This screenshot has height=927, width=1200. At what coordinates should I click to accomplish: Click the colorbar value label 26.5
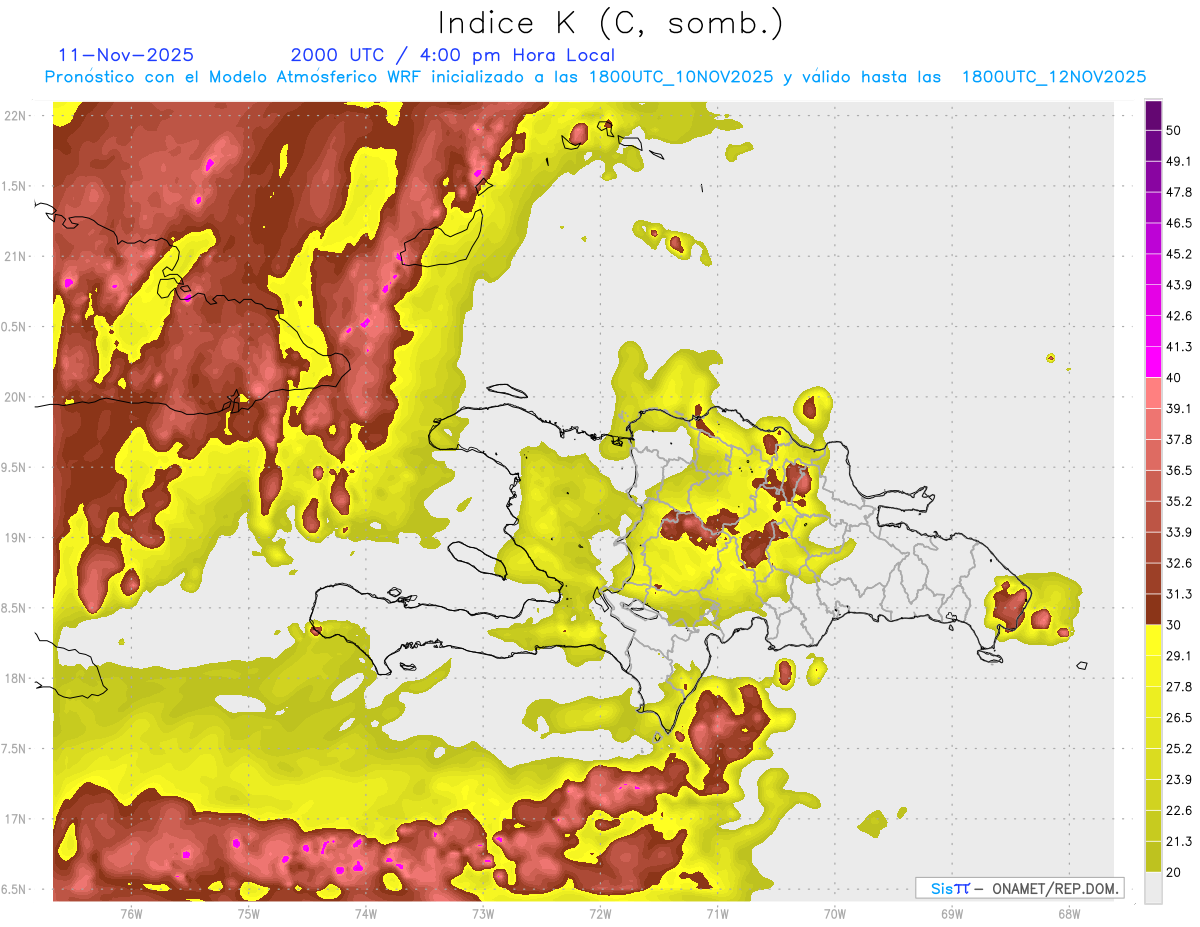pyautogui.click(x=1178, y=718)
